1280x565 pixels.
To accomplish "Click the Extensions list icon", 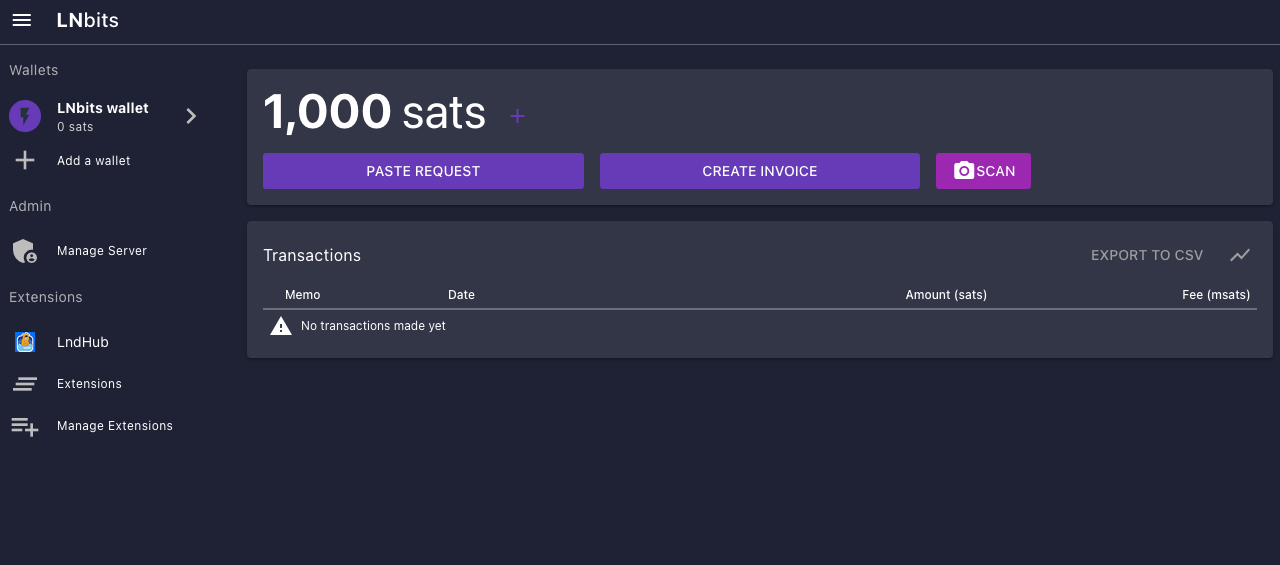I will (25, 384).
